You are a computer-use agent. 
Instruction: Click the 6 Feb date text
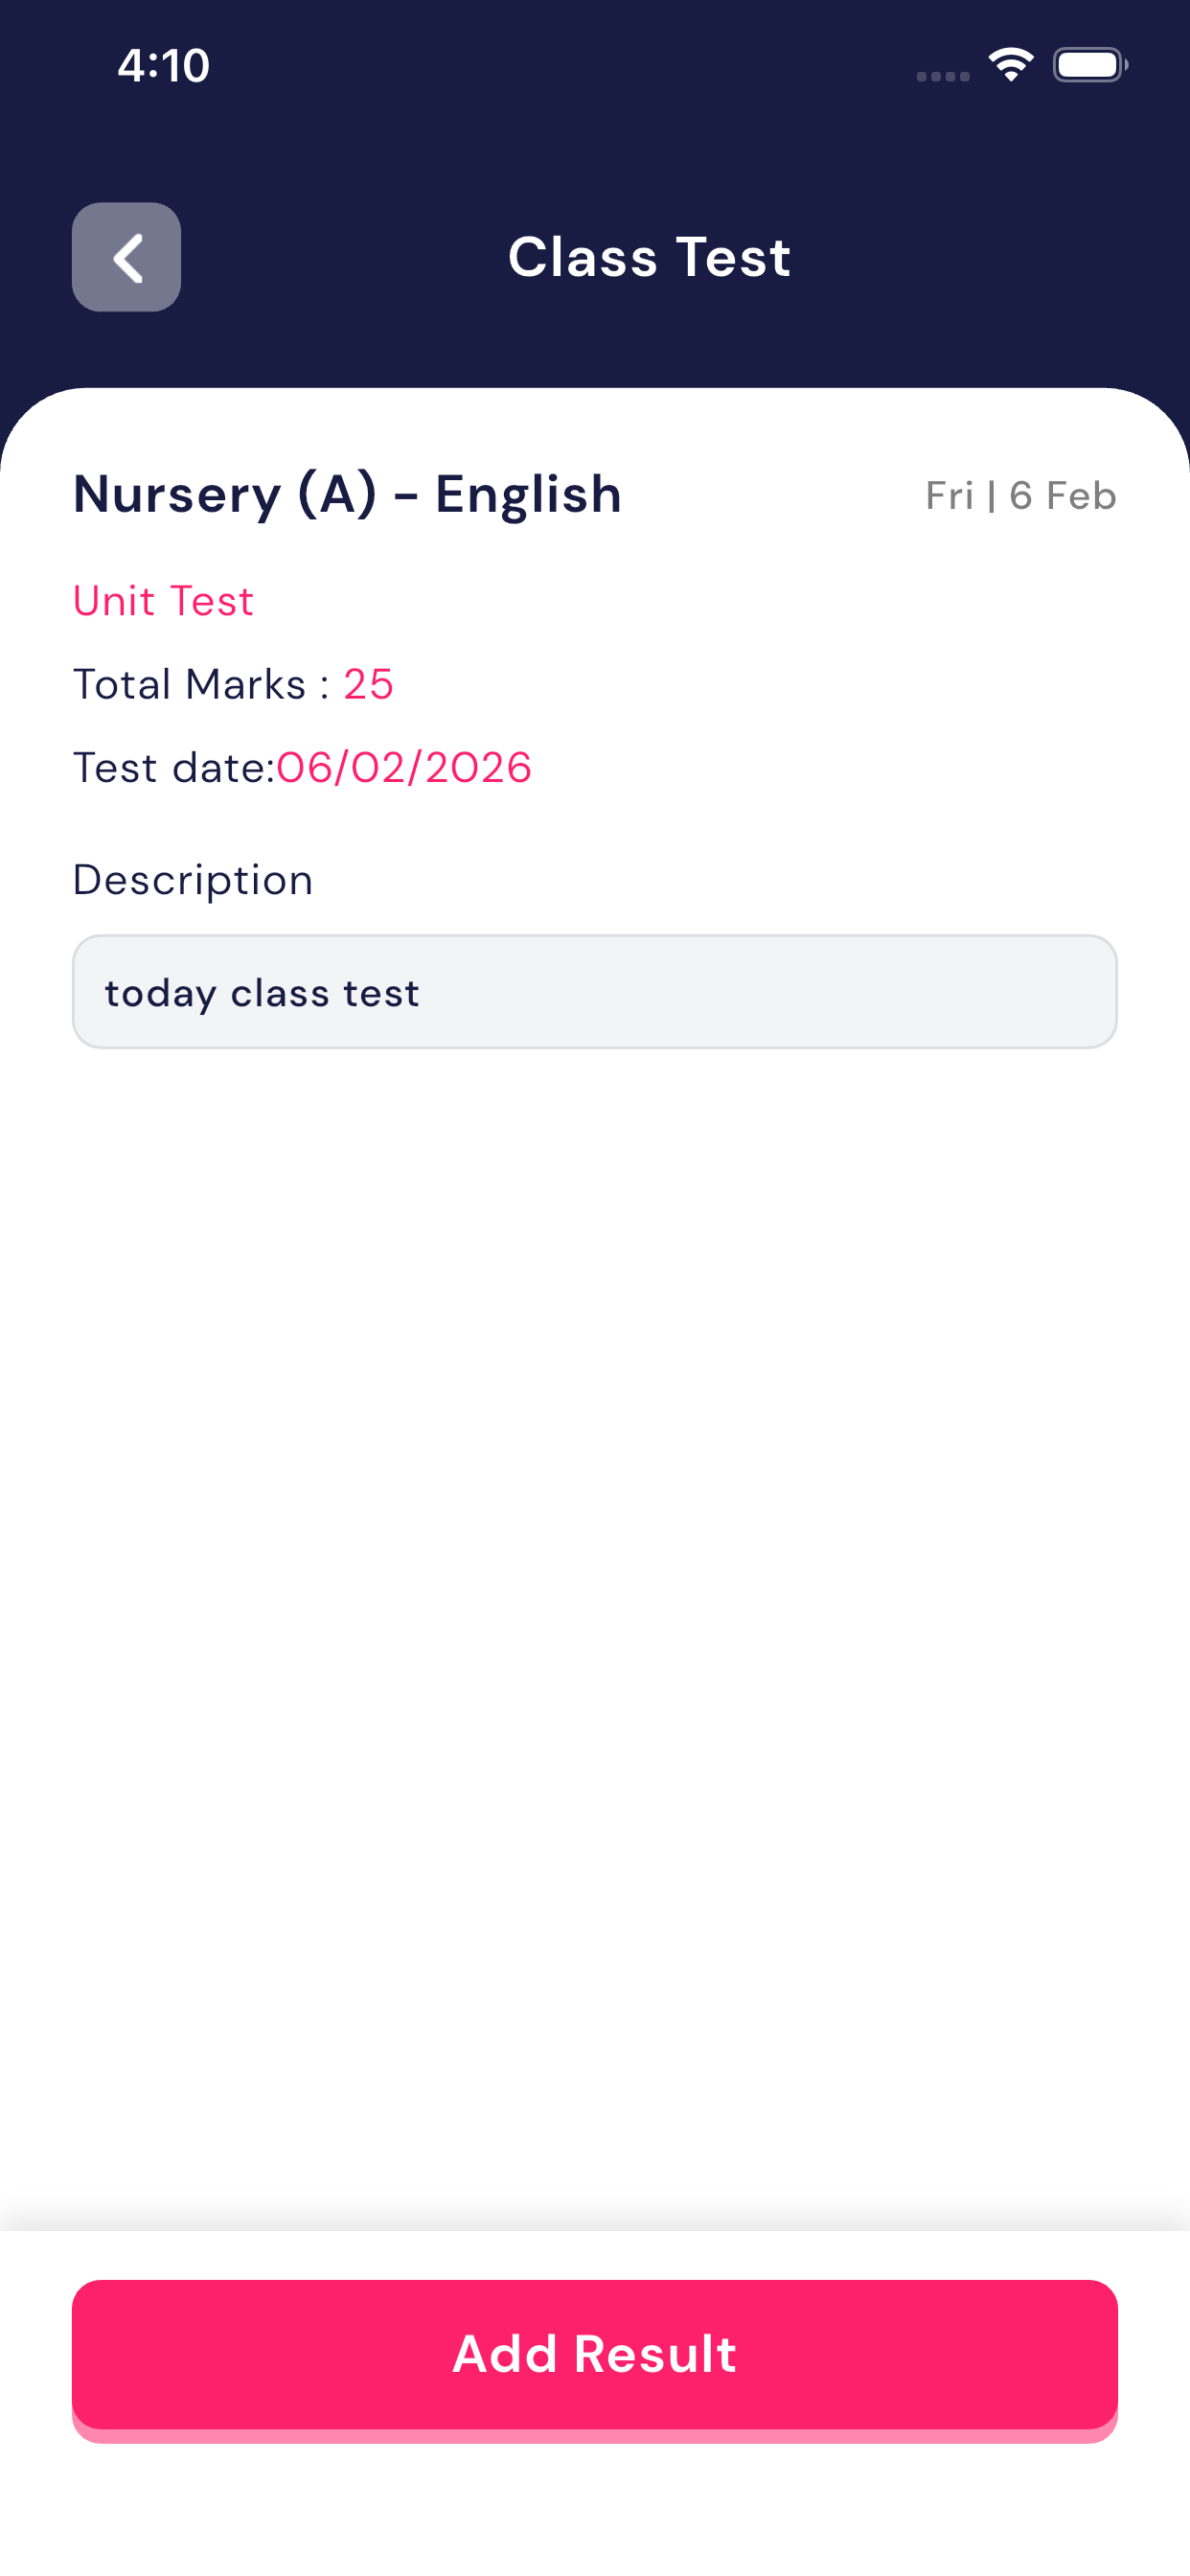click(1062, 496)
